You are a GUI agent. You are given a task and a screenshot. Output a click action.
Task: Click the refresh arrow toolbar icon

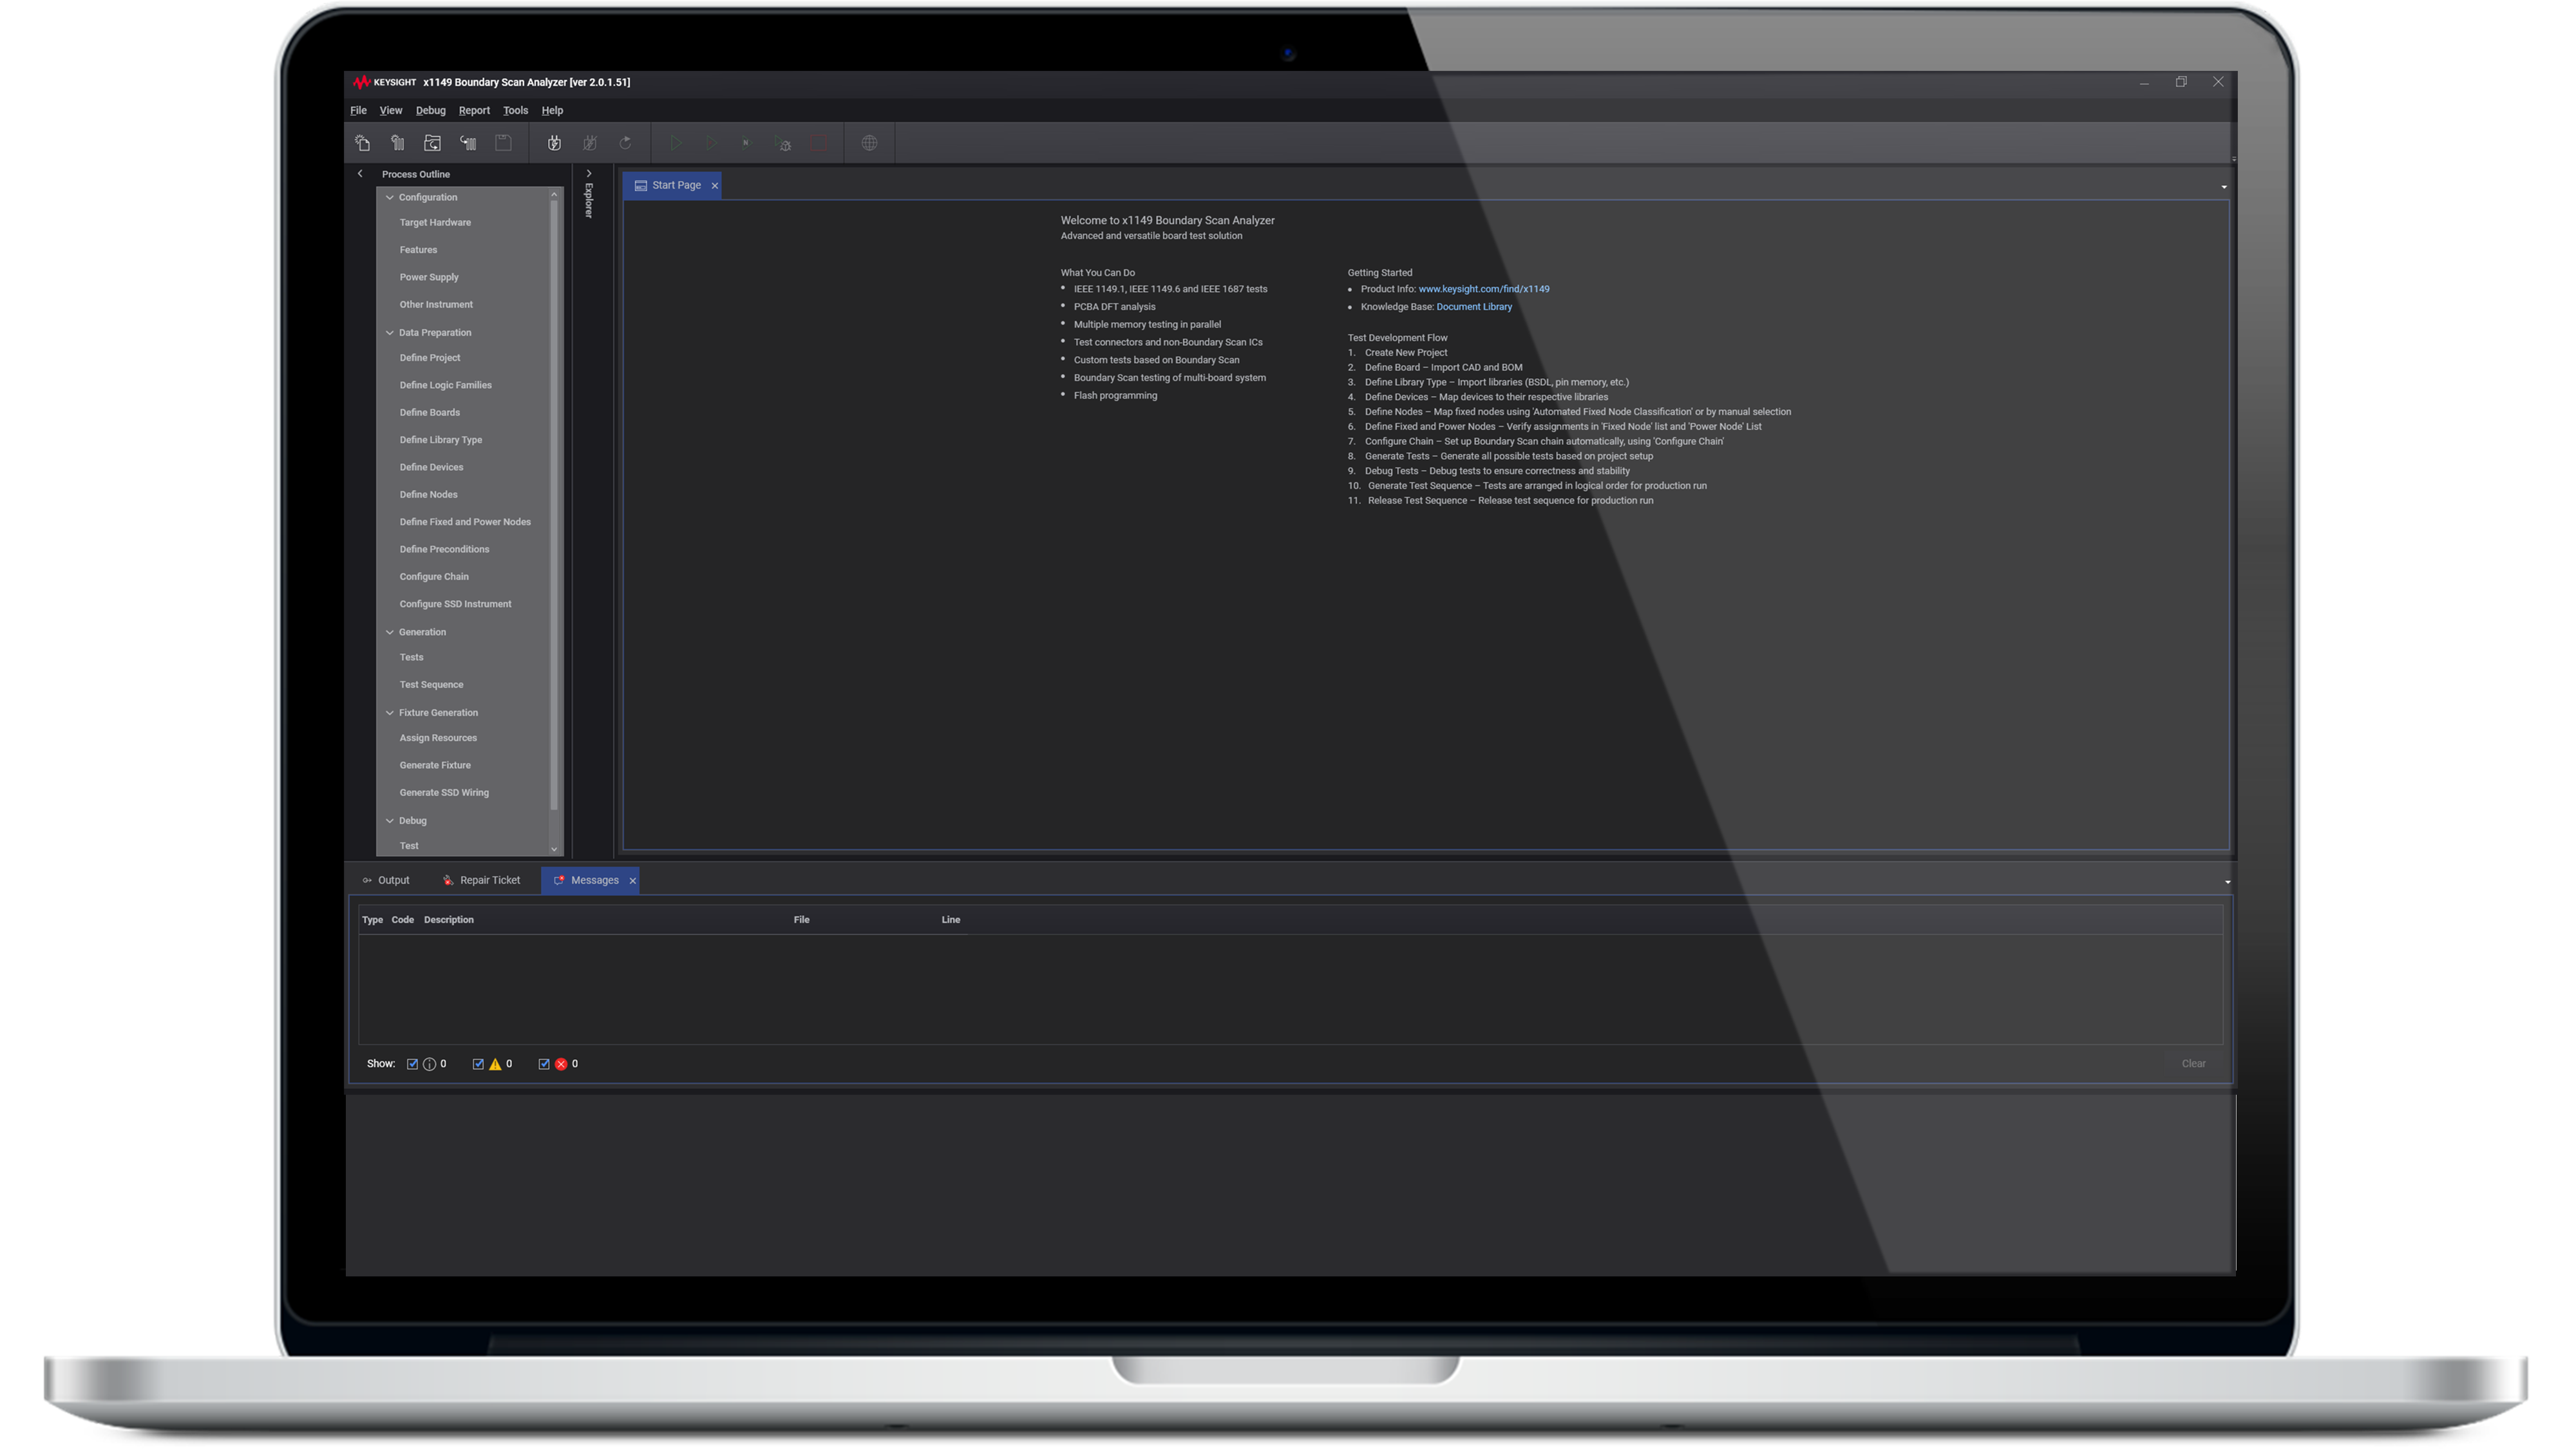625,143
